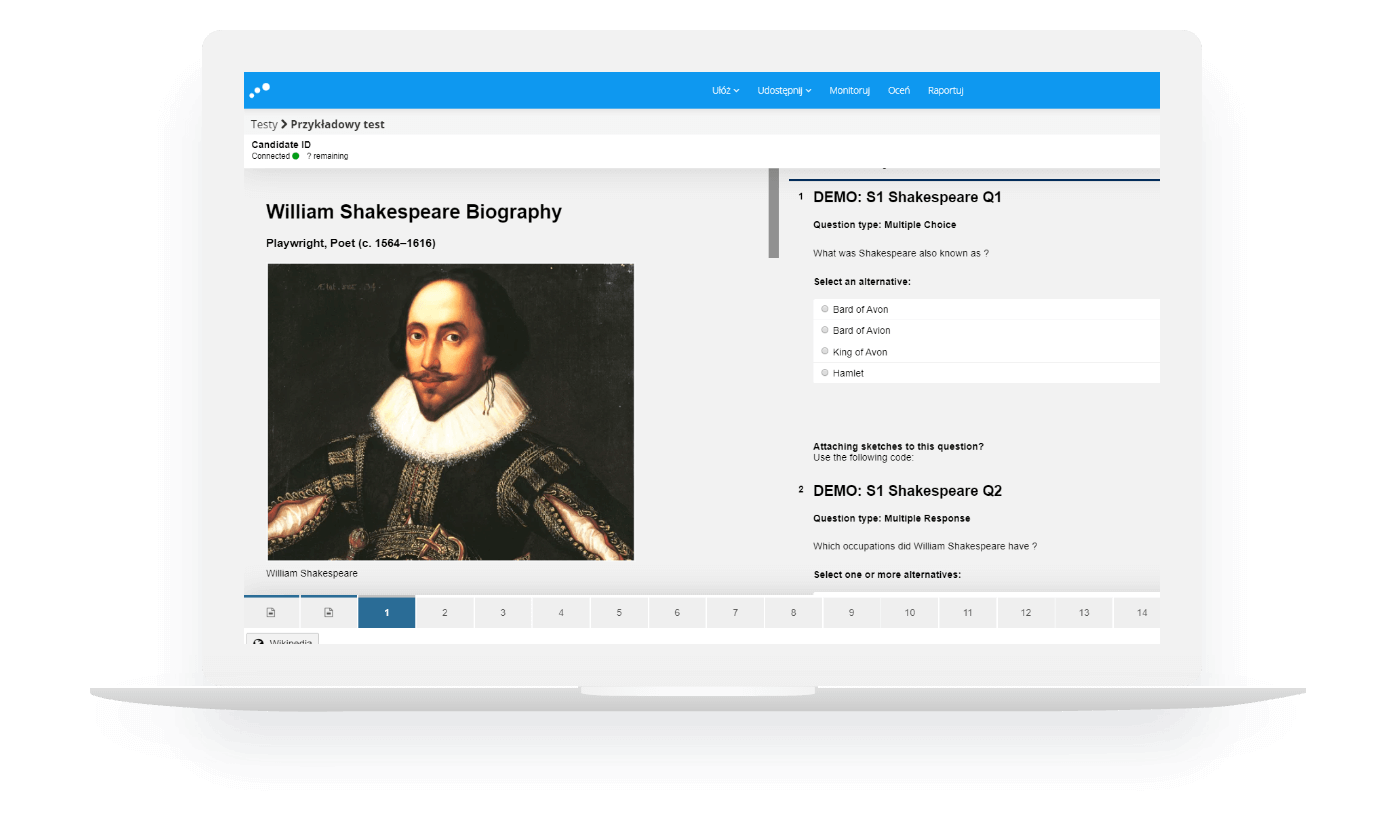This screenshot has width=1397, height=836.
Task: Expand the Udostępnij dropdown menu
Action: point(784,90)
